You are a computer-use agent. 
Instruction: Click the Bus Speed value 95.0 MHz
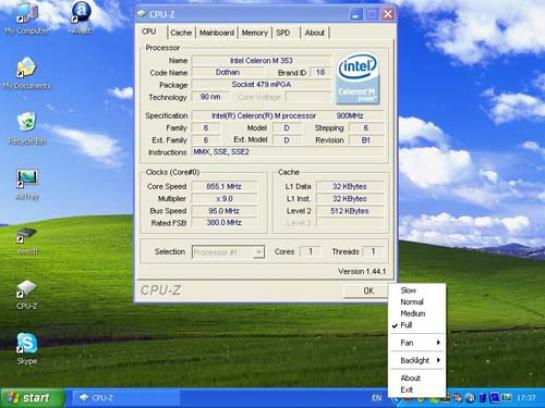pyautogui.click(x=224, y=211)
